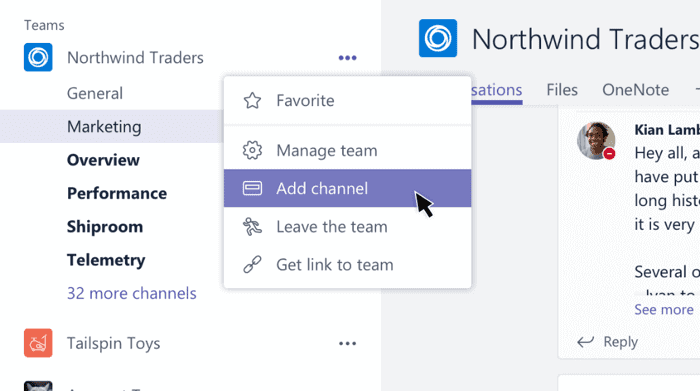Click the Northwind Traders header title
This screenshot has width=700, height=391.
pyautogui.click(x=585, y=39)
